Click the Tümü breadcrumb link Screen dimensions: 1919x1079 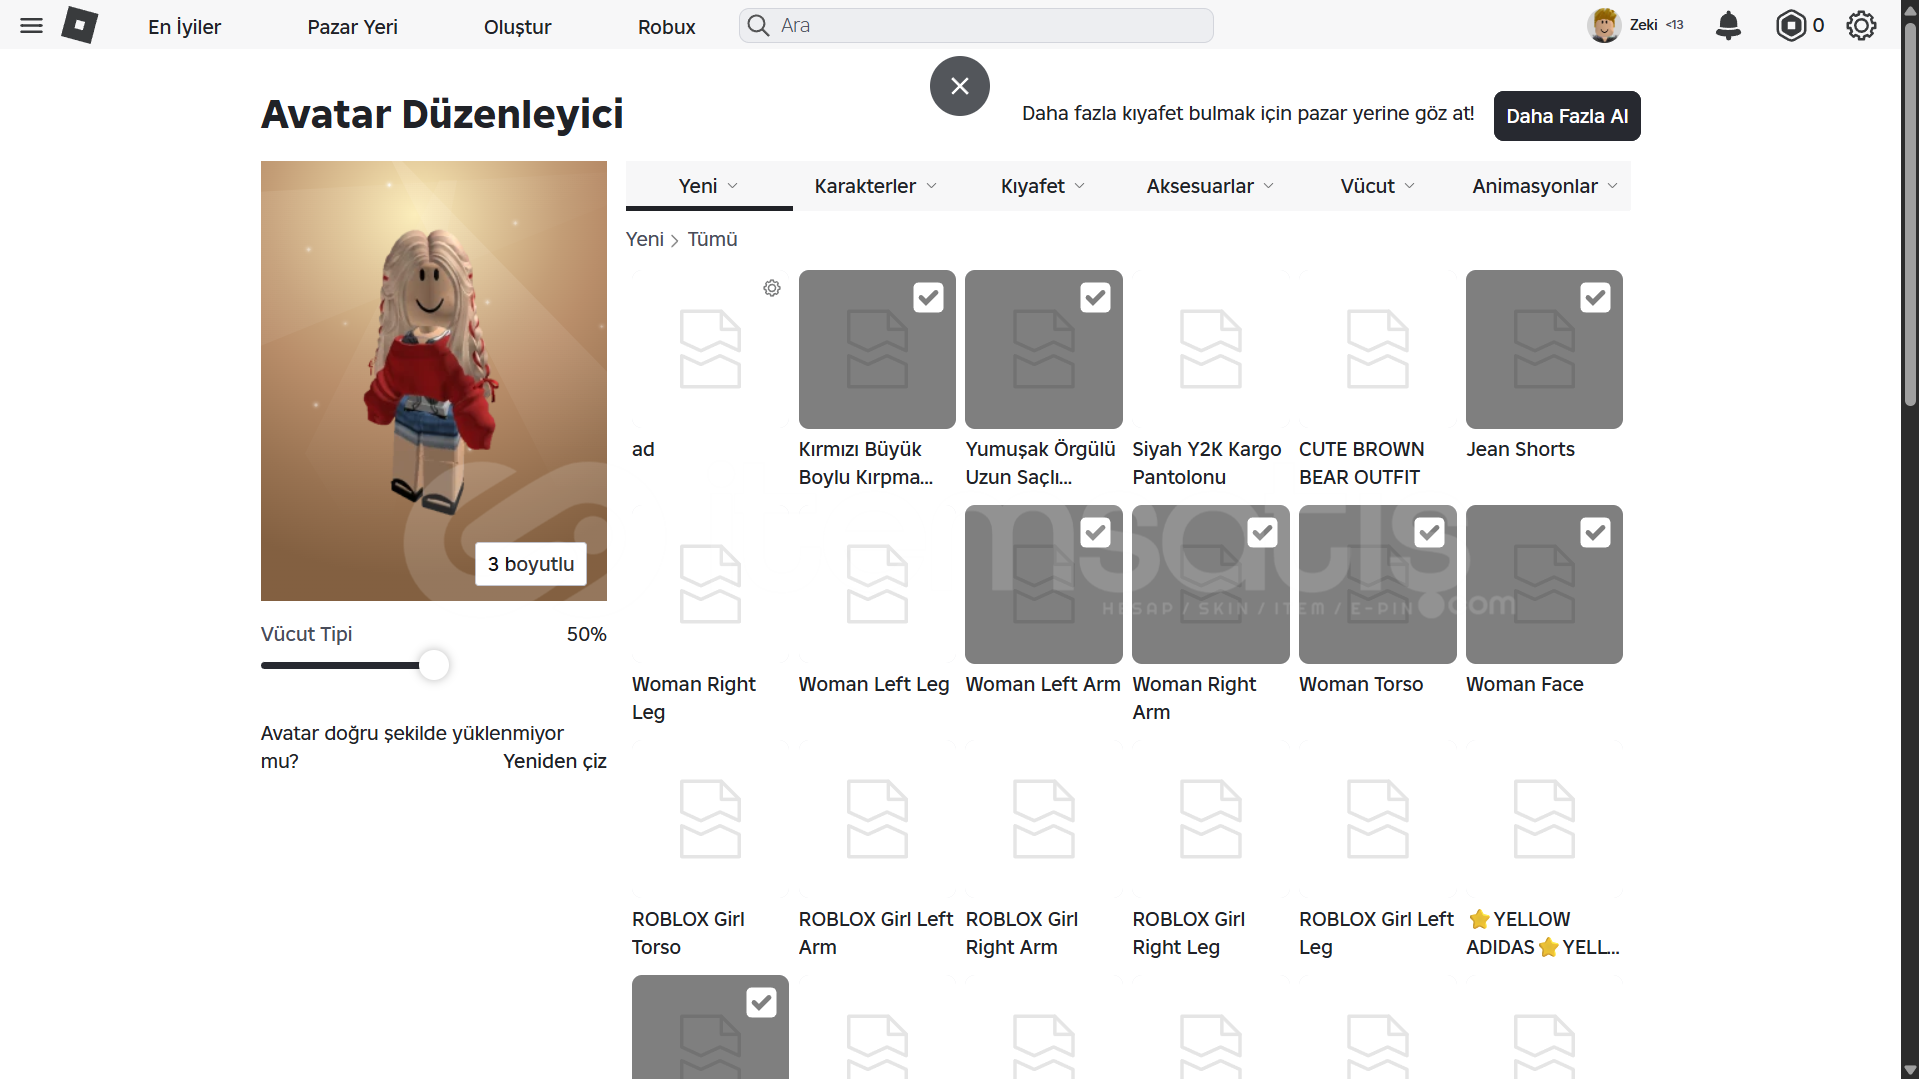click(x=712, y=239)
